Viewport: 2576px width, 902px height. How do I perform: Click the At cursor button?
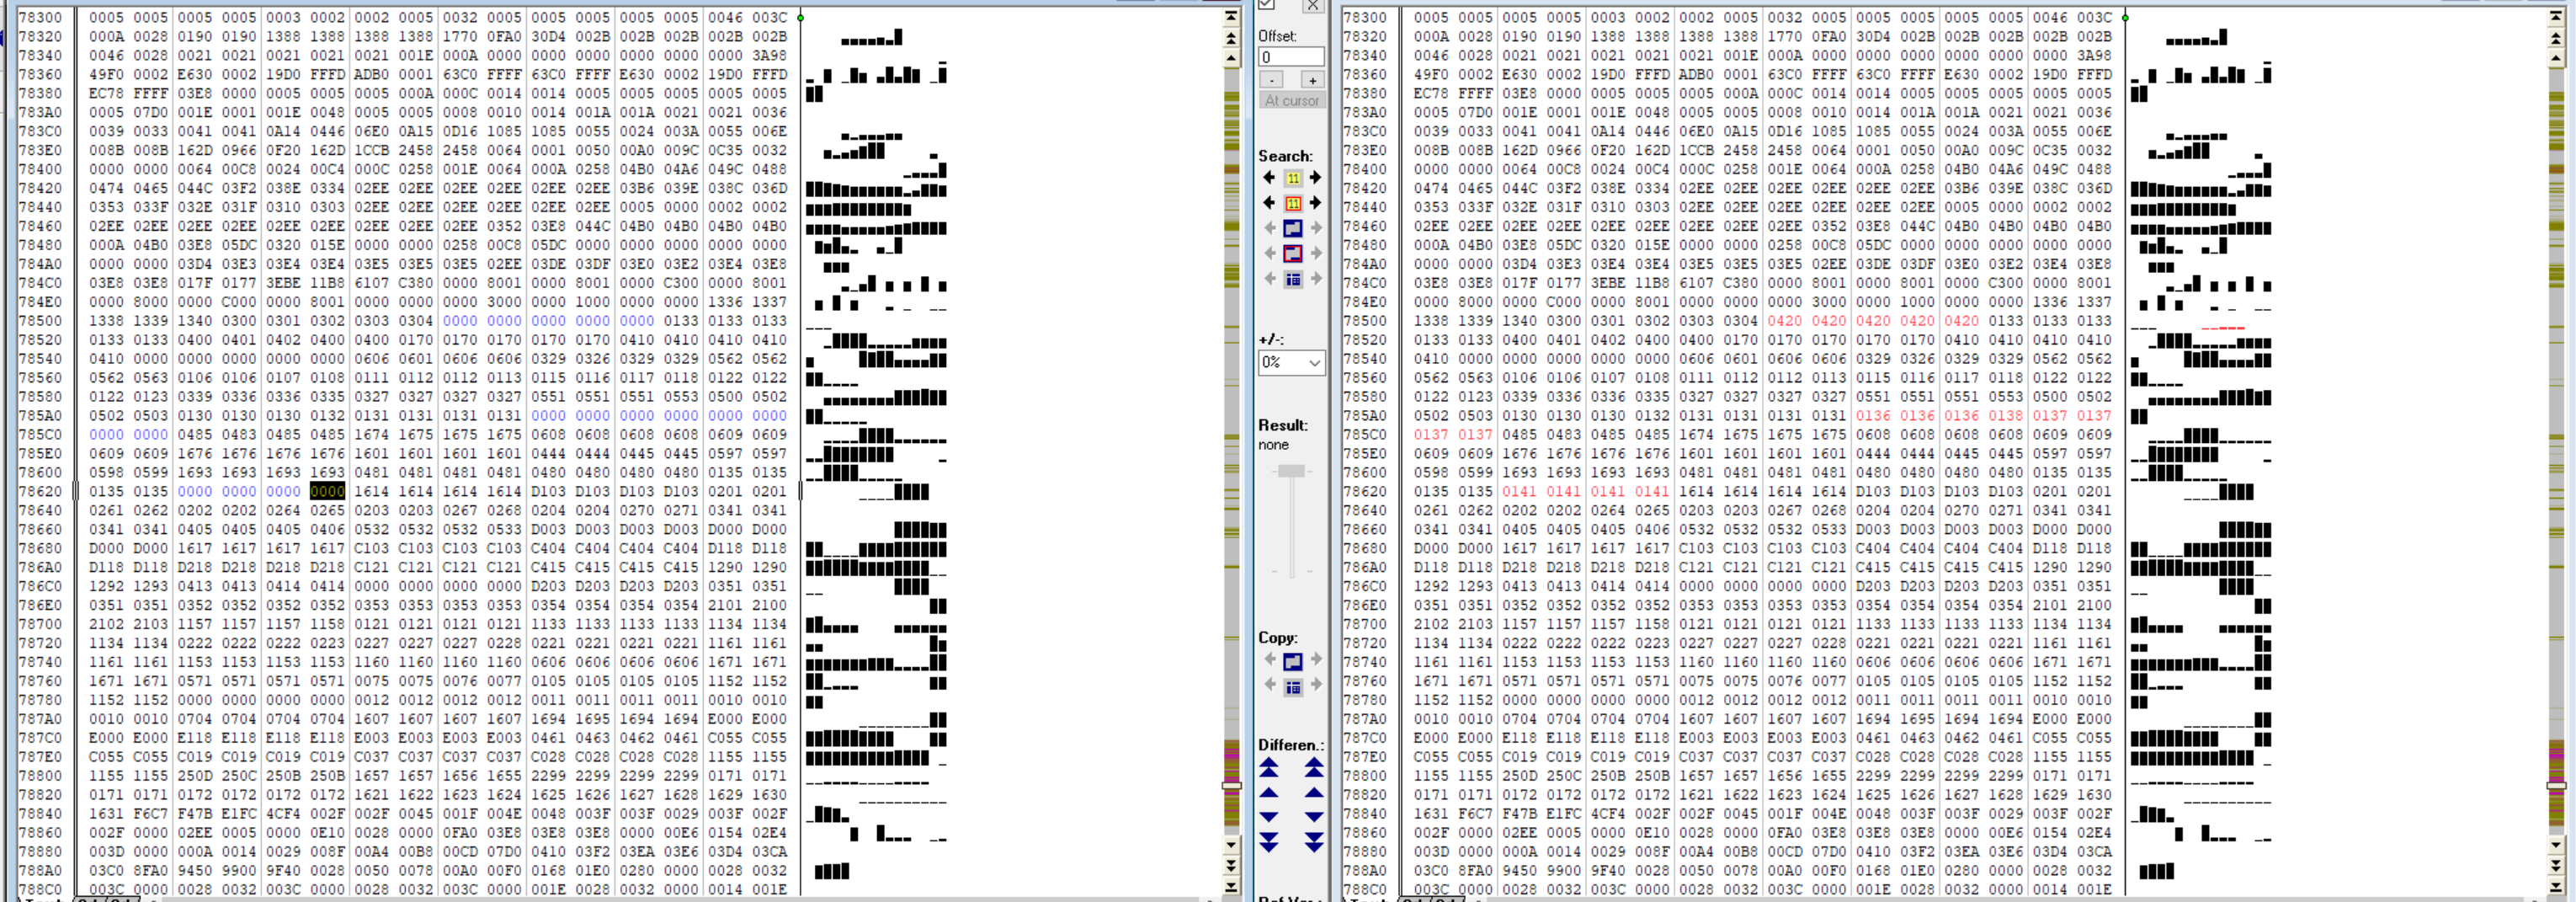1291,101
